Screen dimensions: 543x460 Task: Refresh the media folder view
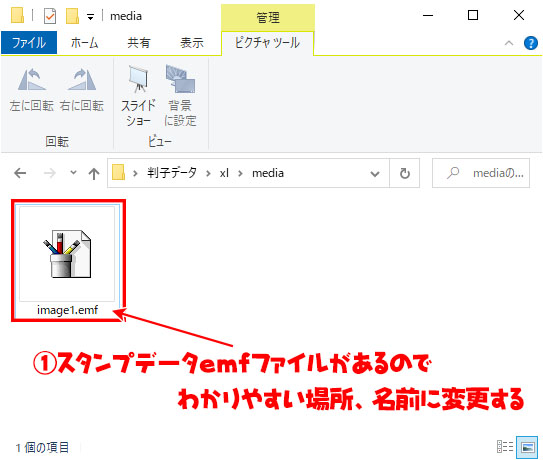click(x=404, y=173)
